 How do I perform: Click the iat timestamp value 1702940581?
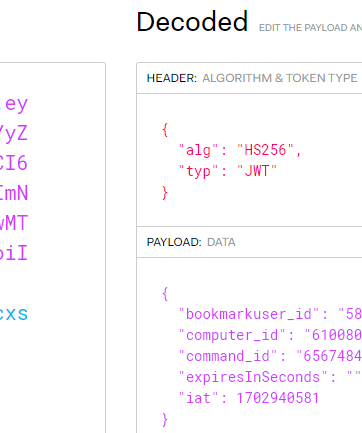pos(278,398)
